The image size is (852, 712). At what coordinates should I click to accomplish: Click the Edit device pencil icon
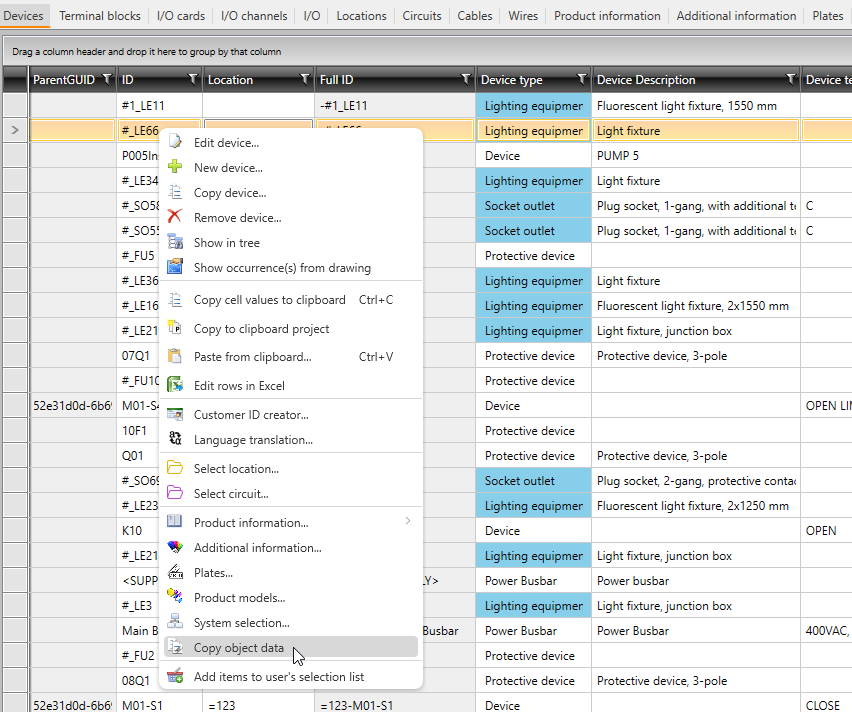tap(175, 143)
